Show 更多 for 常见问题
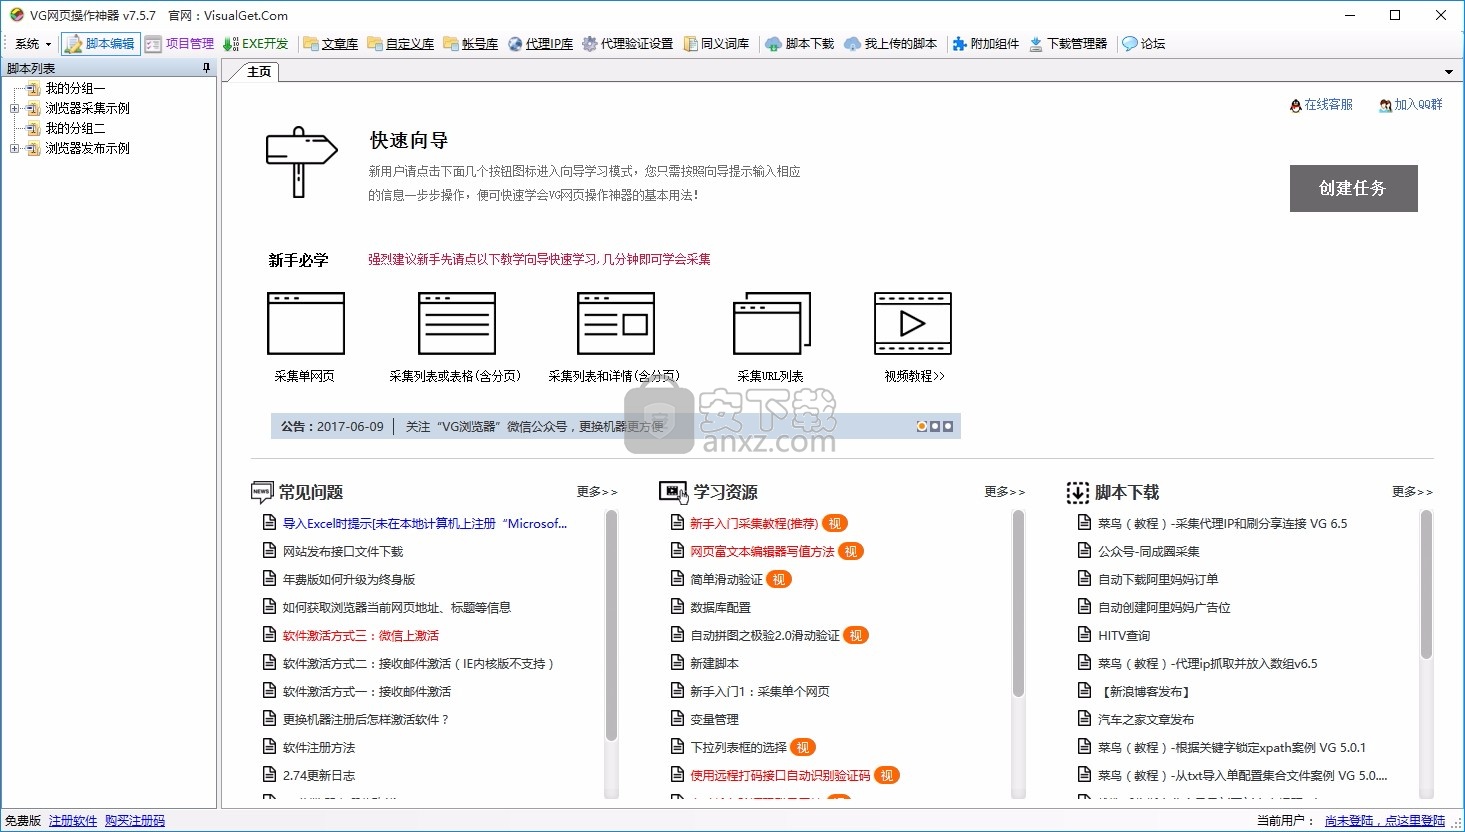 point(597,492)
